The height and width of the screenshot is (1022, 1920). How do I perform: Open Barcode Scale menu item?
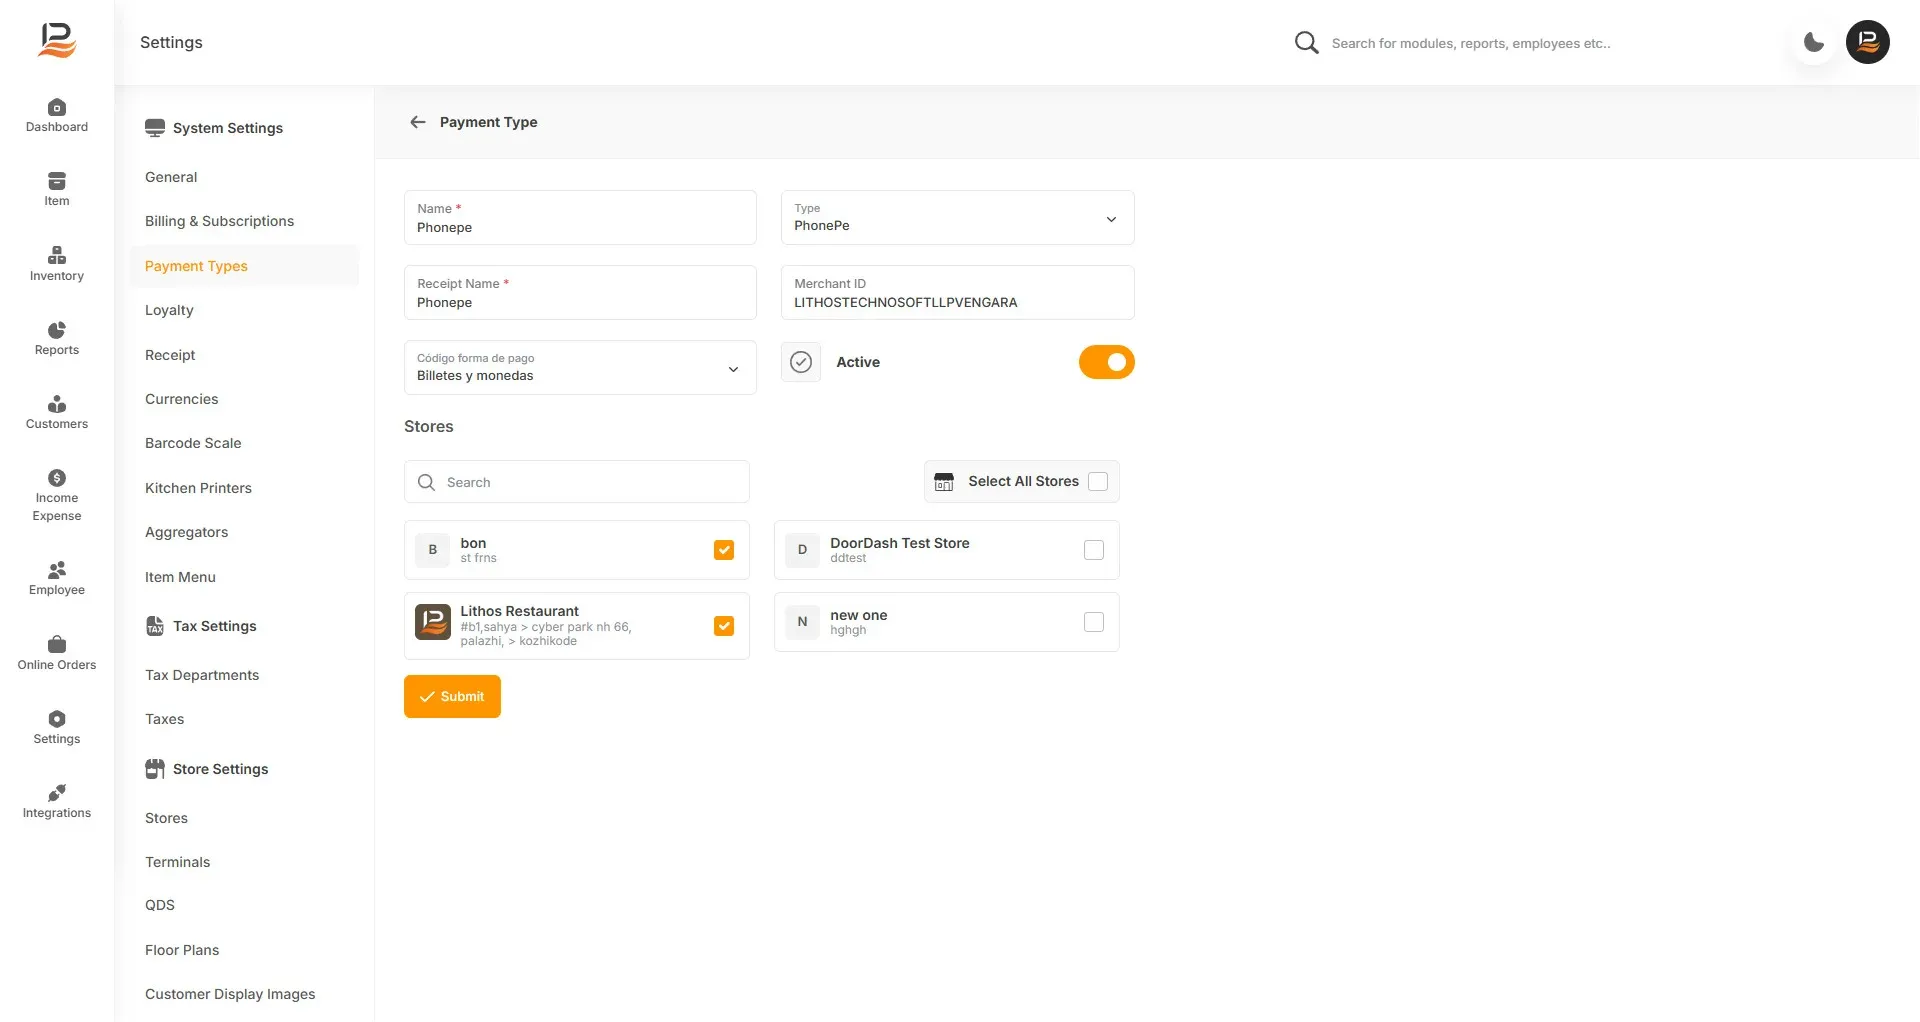click(193, 443)
